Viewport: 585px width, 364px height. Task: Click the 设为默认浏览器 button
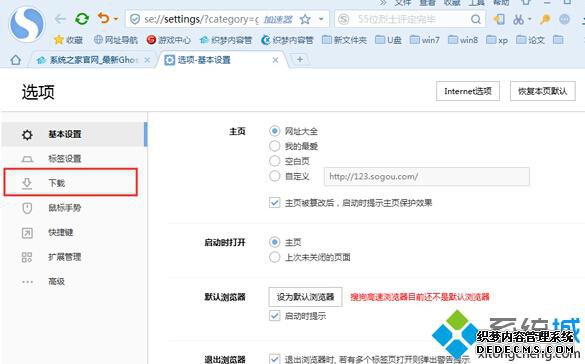coord(305,297)
